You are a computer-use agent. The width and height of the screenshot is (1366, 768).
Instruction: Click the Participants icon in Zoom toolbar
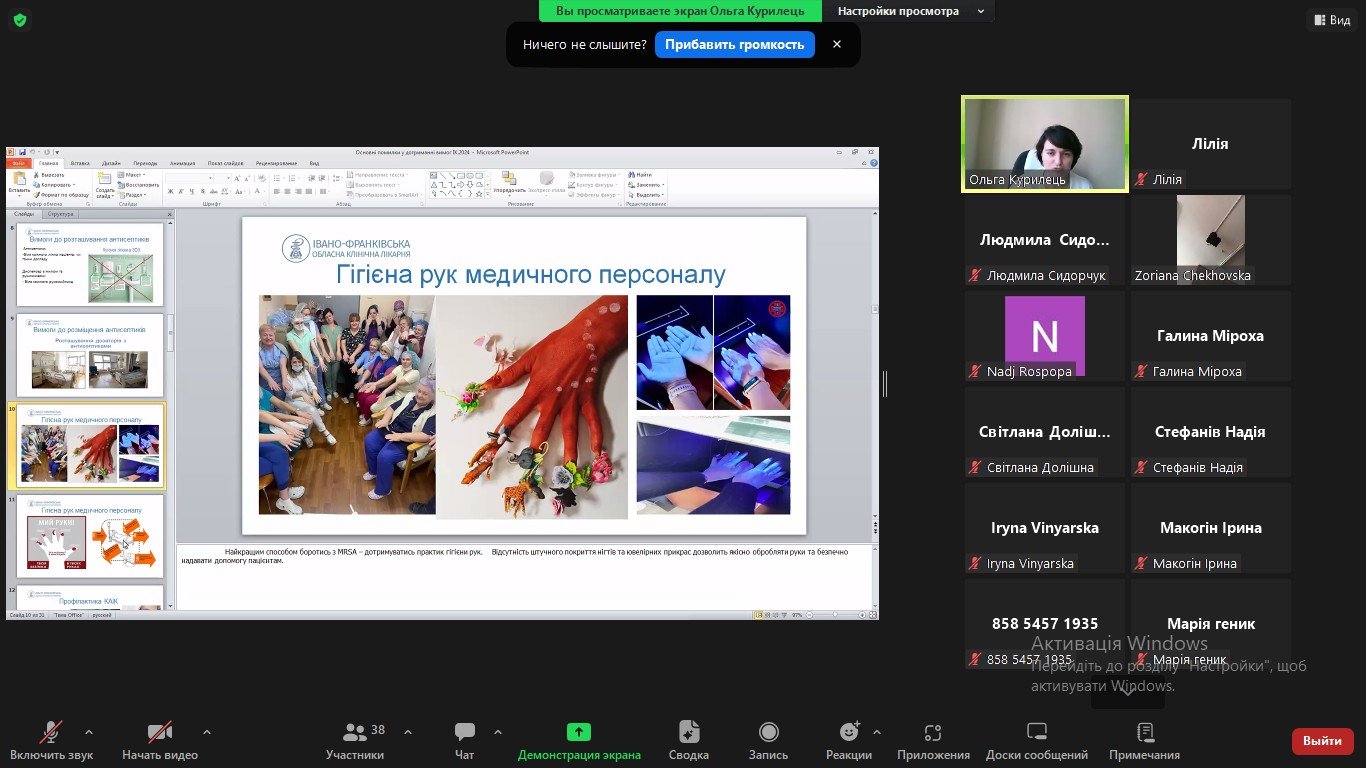pyautogui.click(x=355, y=732)
